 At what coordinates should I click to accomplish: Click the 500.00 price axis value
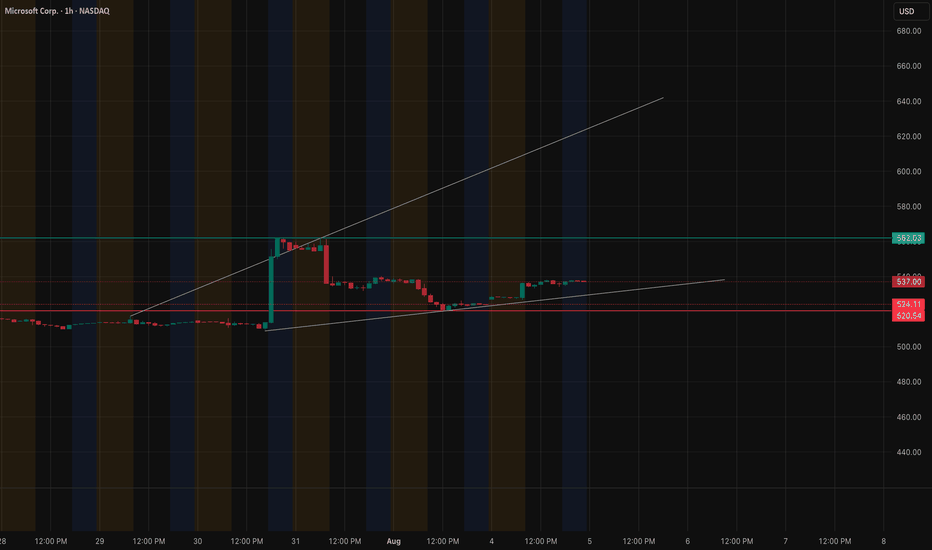[x=909, y=347]
